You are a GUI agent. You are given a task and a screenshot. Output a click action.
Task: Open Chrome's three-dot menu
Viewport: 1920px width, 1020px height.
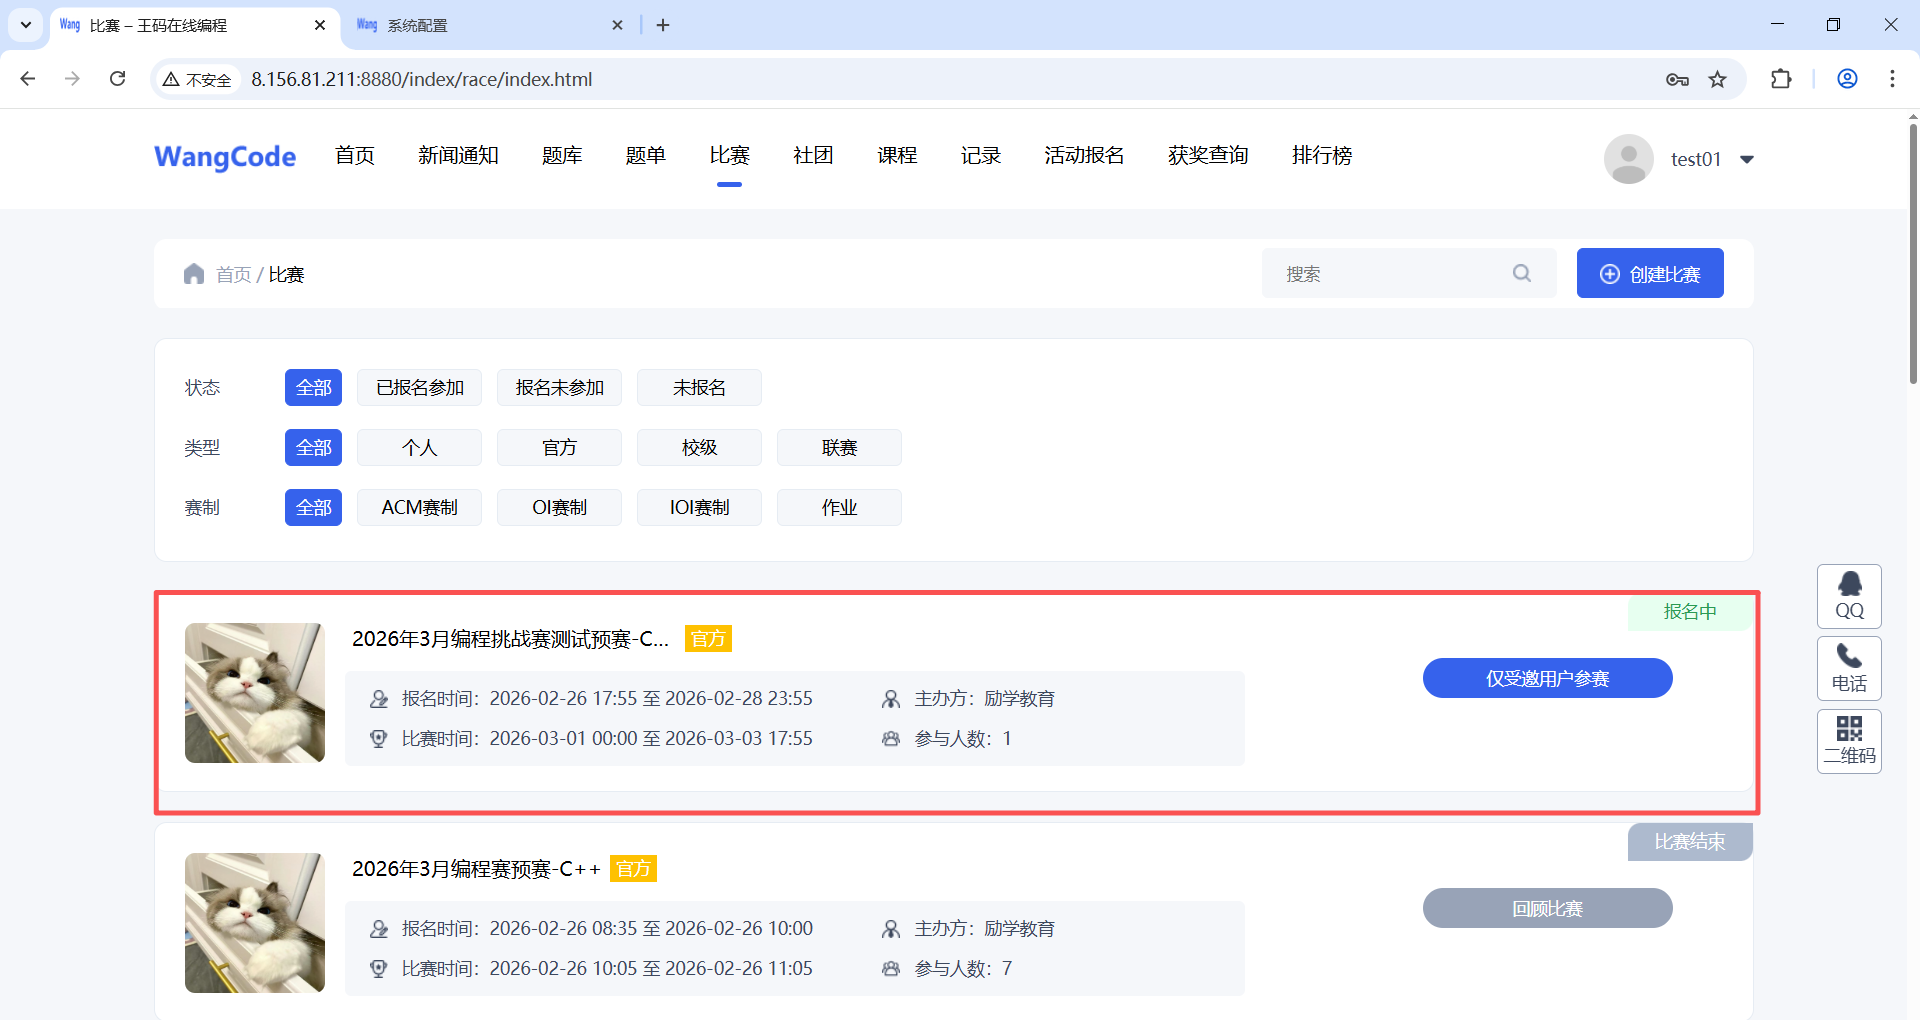(1891, 79)
